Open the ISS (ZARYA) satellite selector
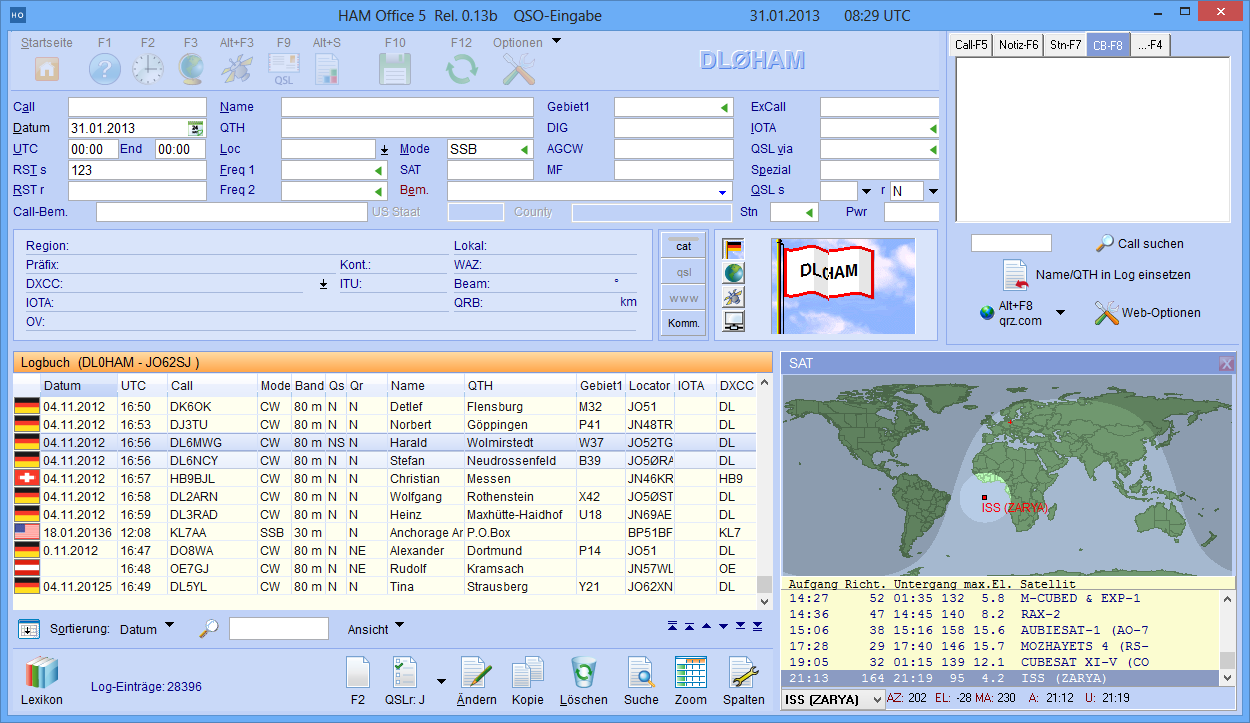Viewport: 1250px width, 723px height. [833, 699]
